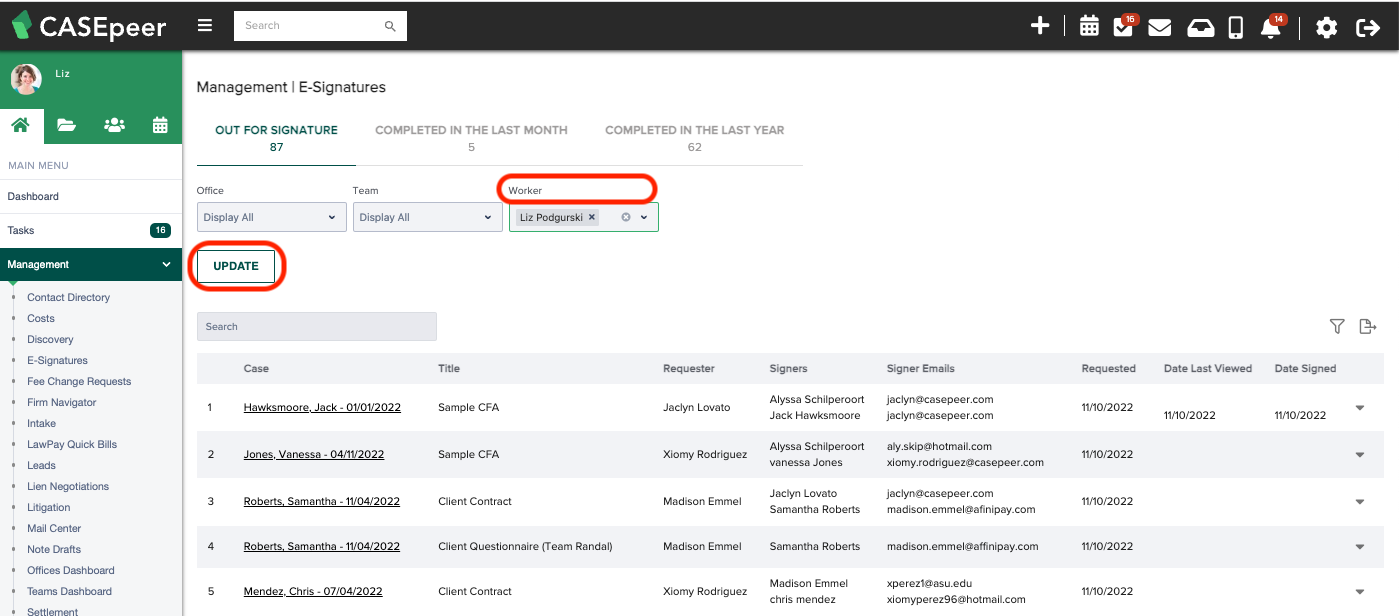Image resolution: width=1399 pixels, height=616 pixels.
Task: Open E-Signatures under Management
Action: 58,361
